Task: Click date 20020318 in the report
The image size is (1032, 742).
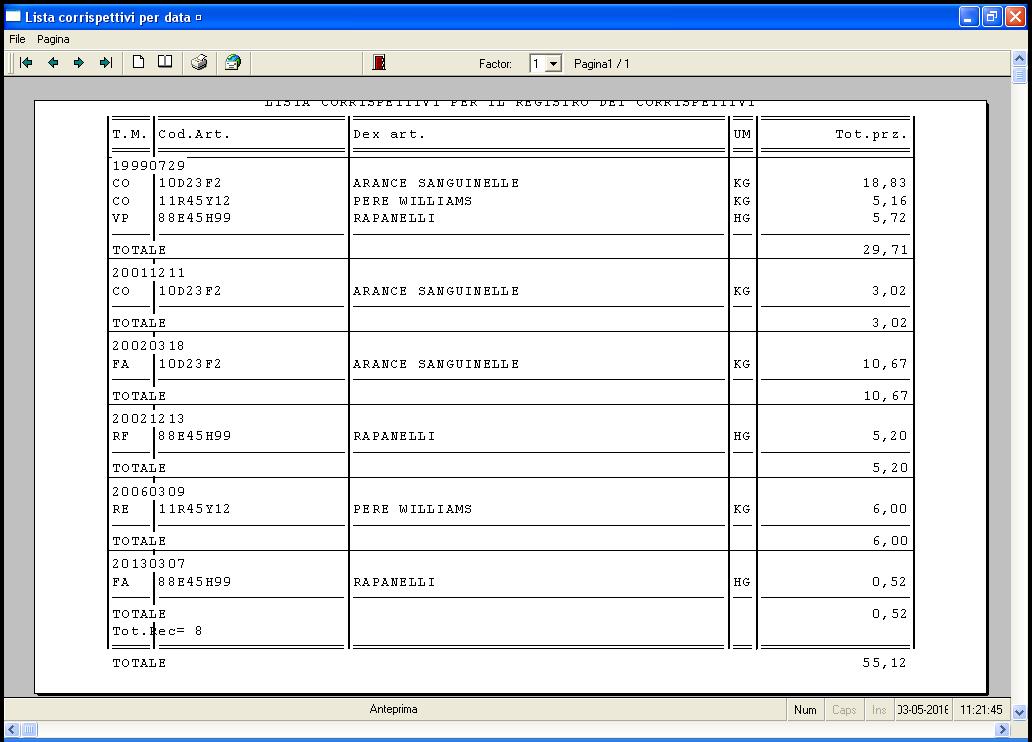Action: (x=148, y=346)
